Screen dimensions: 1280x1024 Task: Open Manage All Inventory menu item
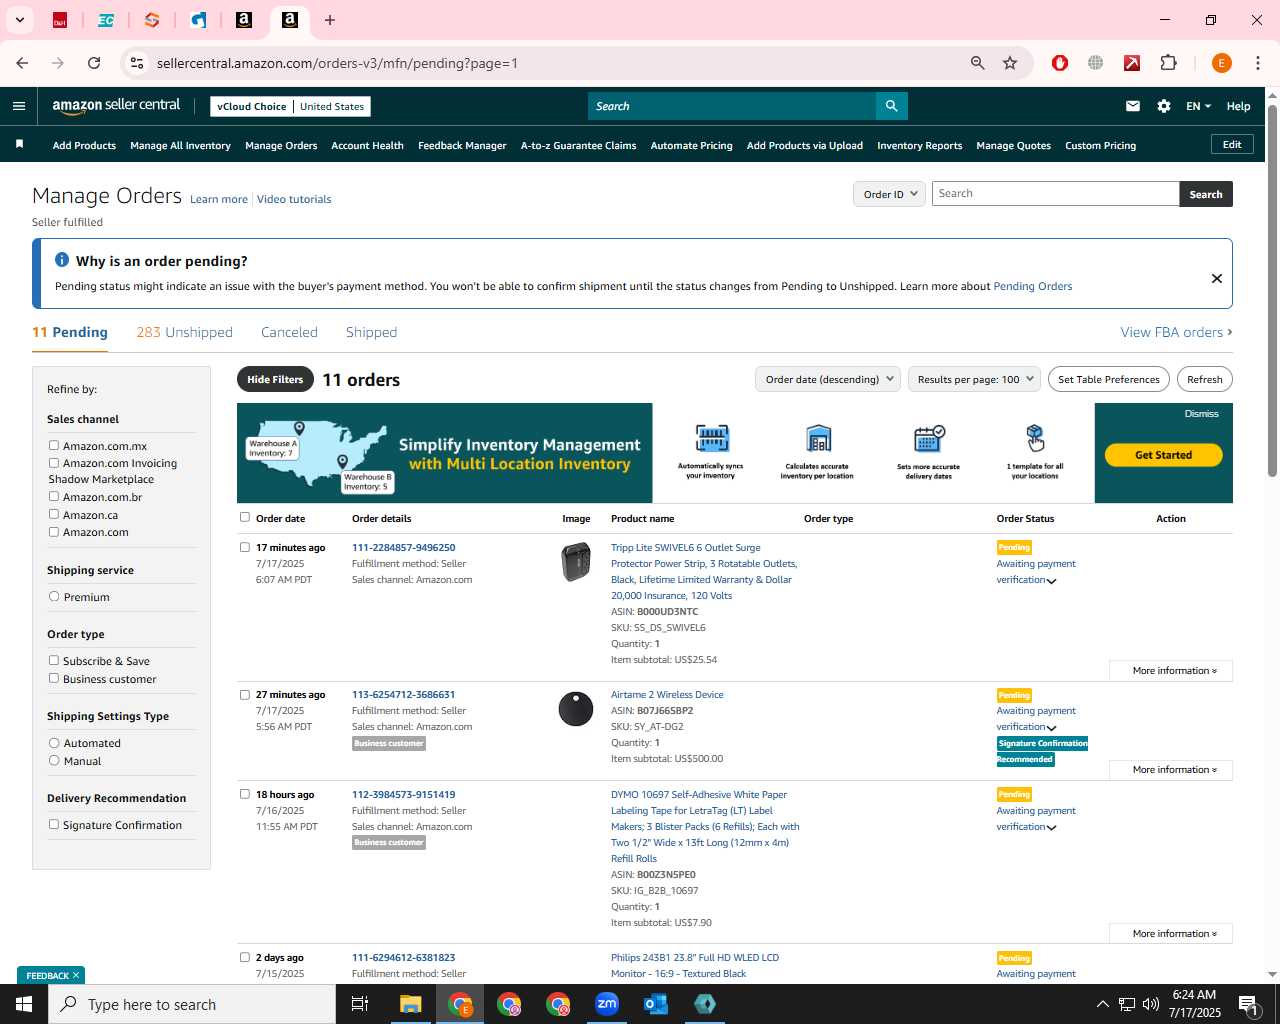[180, 146]
